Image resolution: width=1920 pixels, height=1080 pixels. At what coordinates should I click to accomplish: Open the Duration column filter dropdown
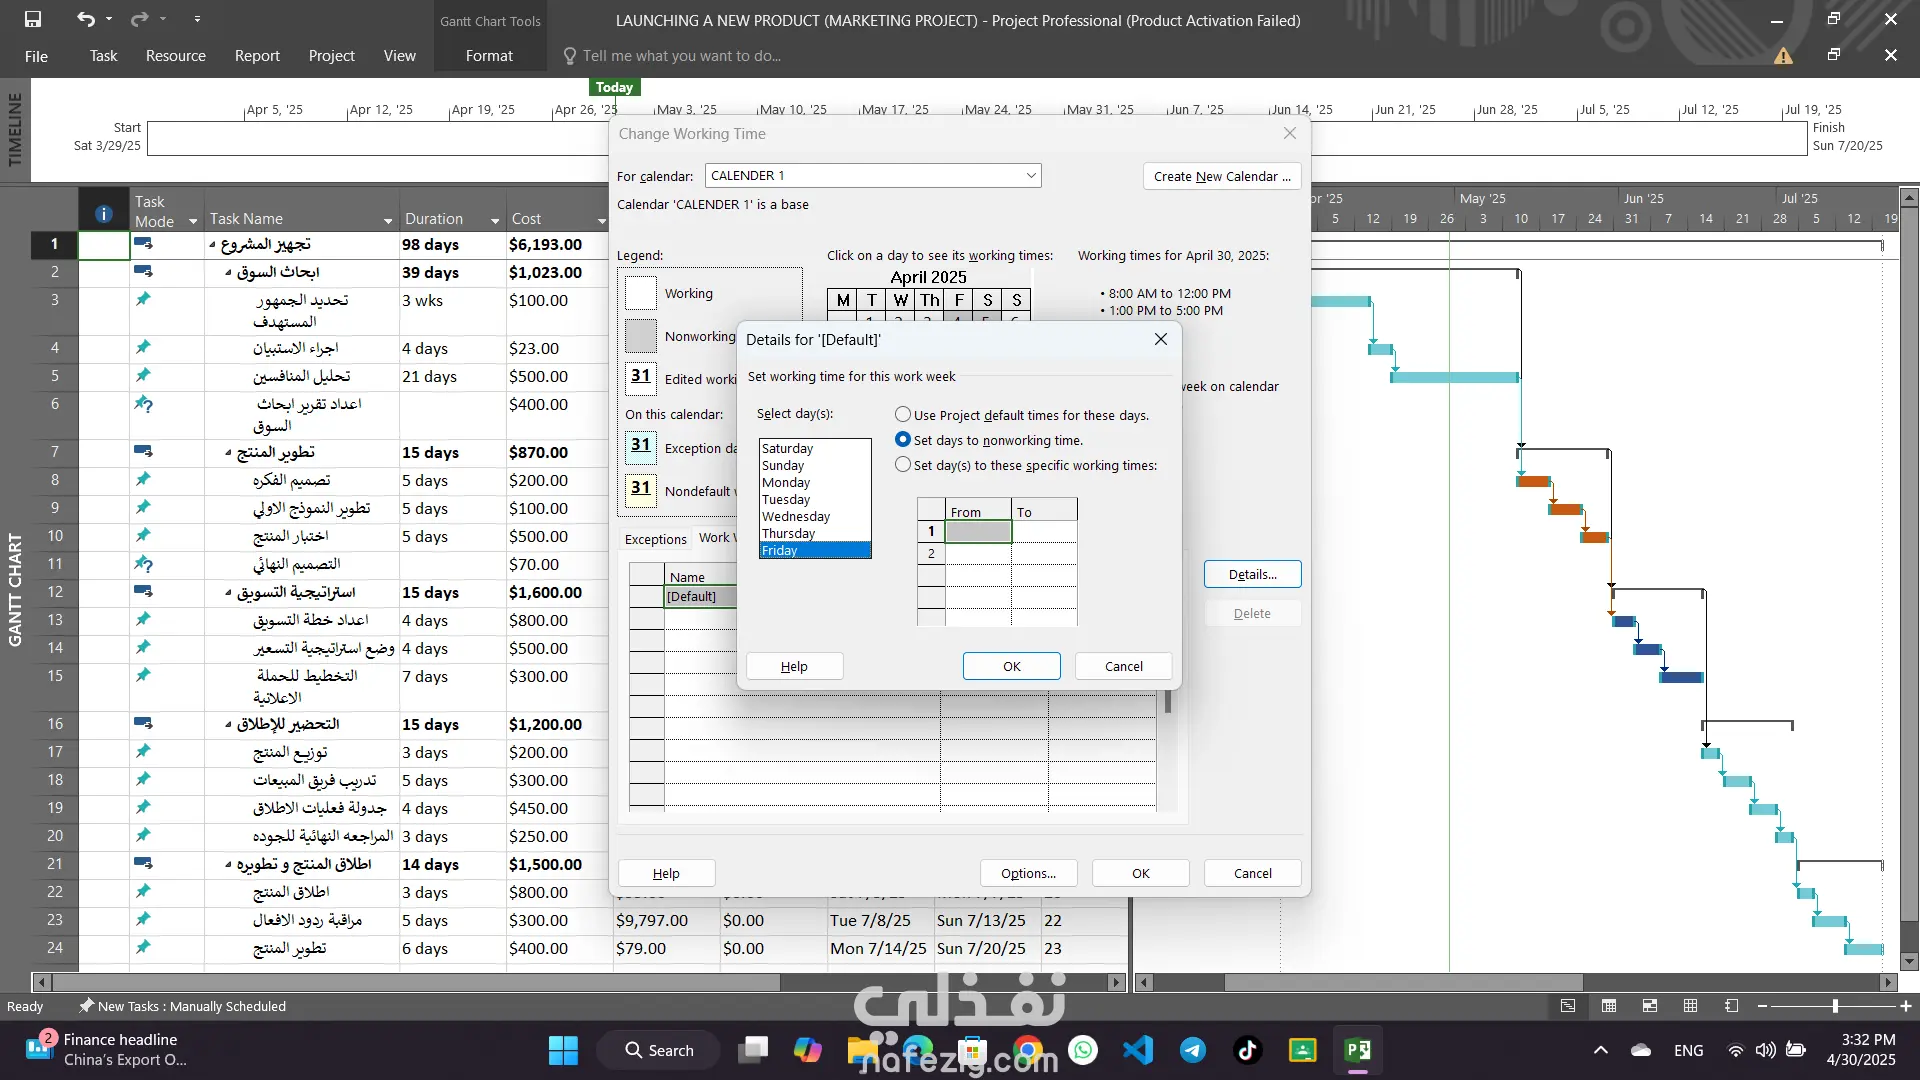coord(494,220)
